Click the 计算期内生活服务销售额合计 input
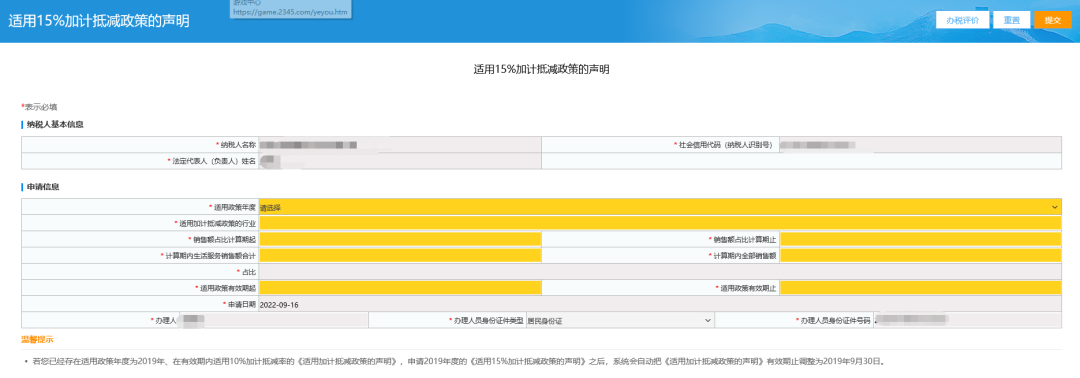1080x378 pixels. [x=400, y=255]
